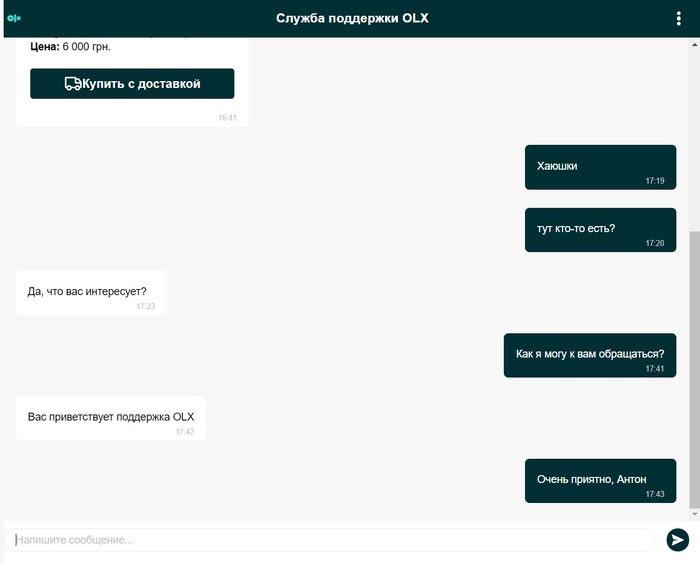Click the 17:43 timestamp on the last message
This screenshot has height=566, width=700.
(x=655, y=494)
